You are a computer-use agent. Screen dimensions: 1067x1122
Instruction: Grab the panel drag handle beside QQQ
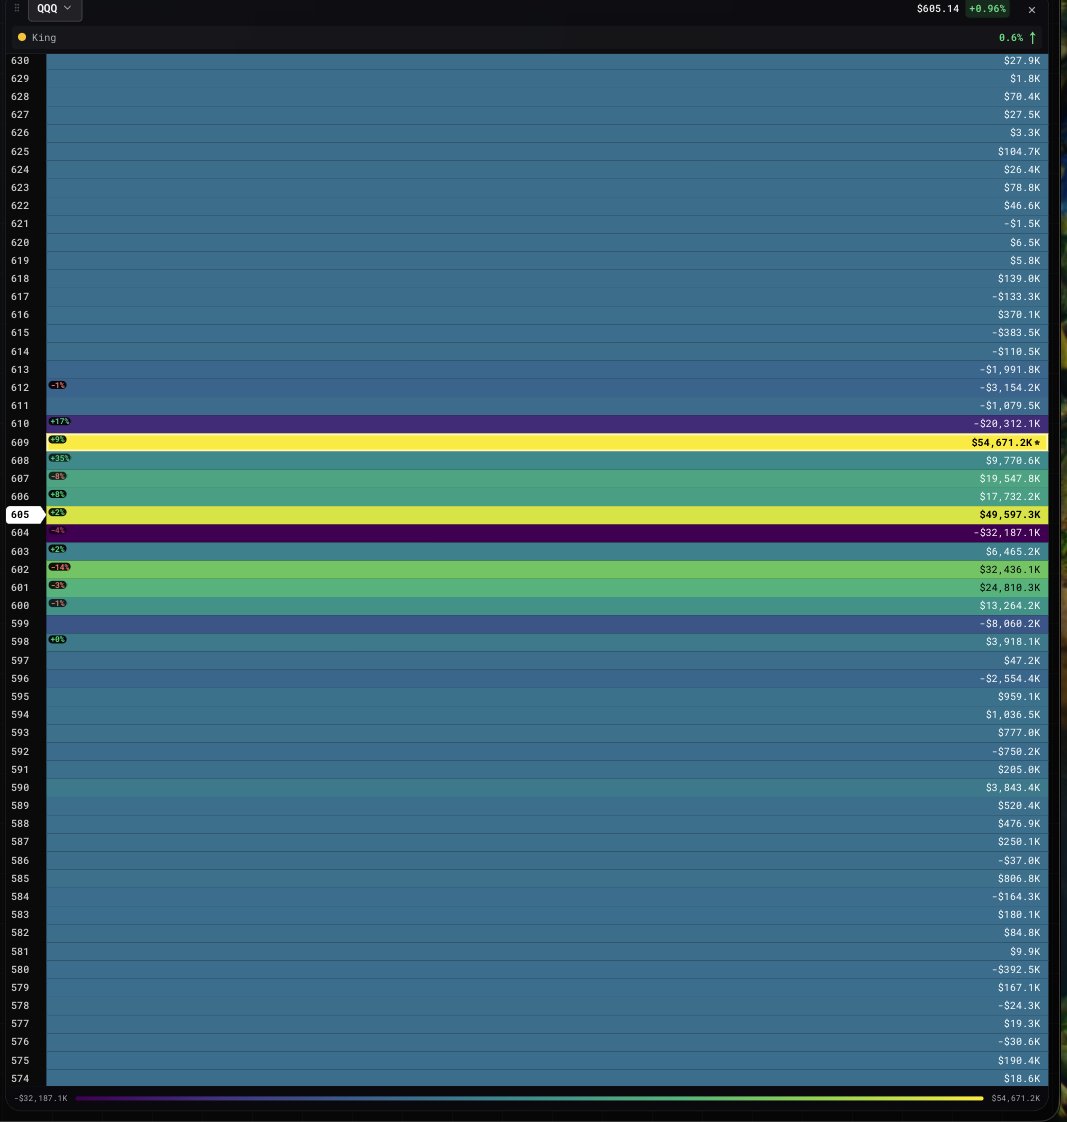16,9
